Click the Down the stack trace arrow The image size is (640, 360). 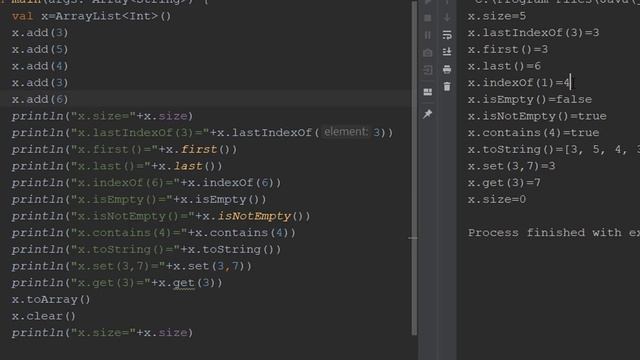pyautogui.click(x=447, y=18)
